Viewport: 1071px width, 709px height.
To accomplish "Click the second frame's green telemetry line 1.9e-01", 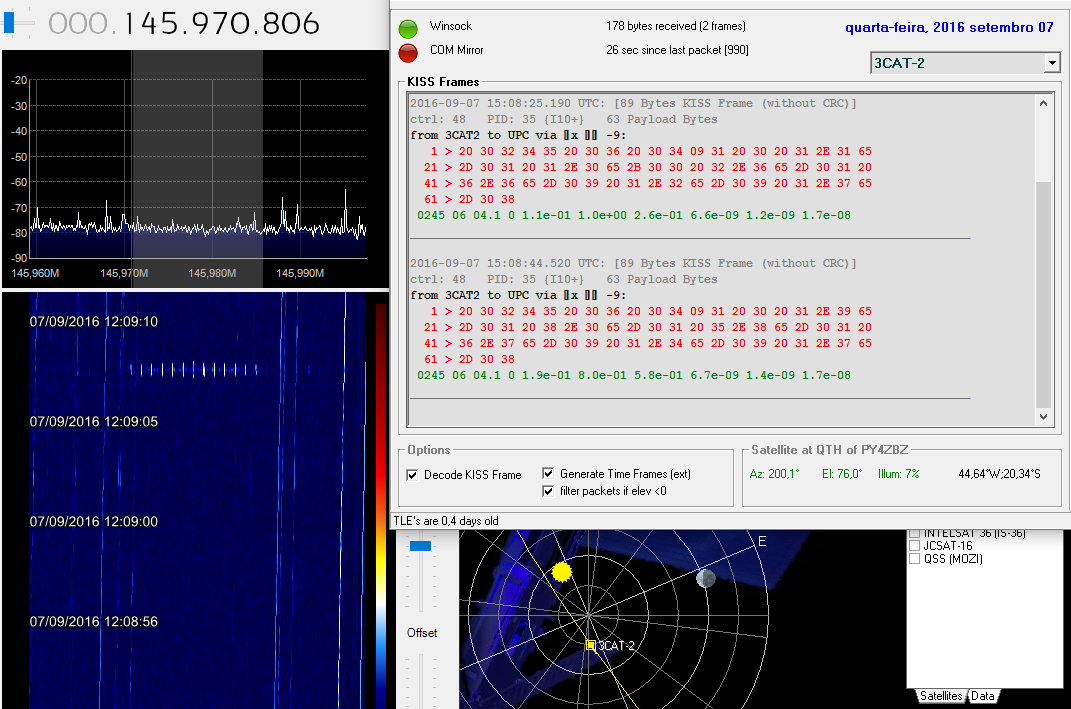I will tap(634, 375).
